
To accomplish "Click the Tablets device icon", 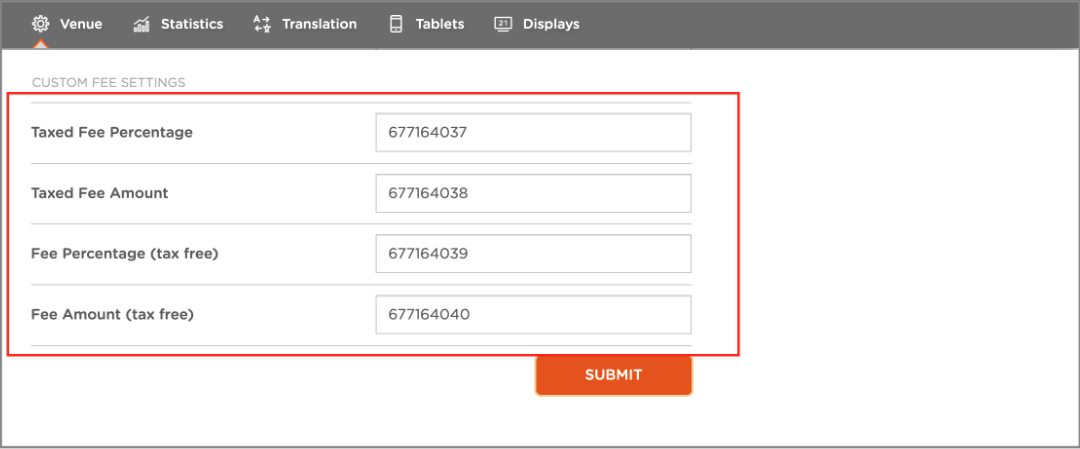I will (396, 24).
